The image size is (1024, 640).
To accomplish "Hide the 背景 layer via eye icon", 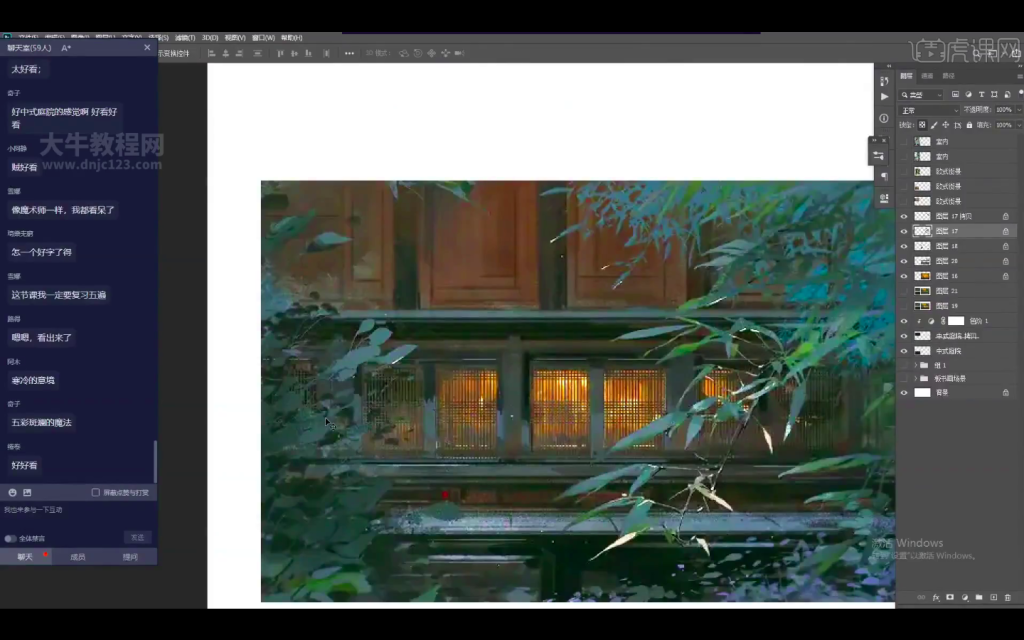I will (x=904, y=393).
